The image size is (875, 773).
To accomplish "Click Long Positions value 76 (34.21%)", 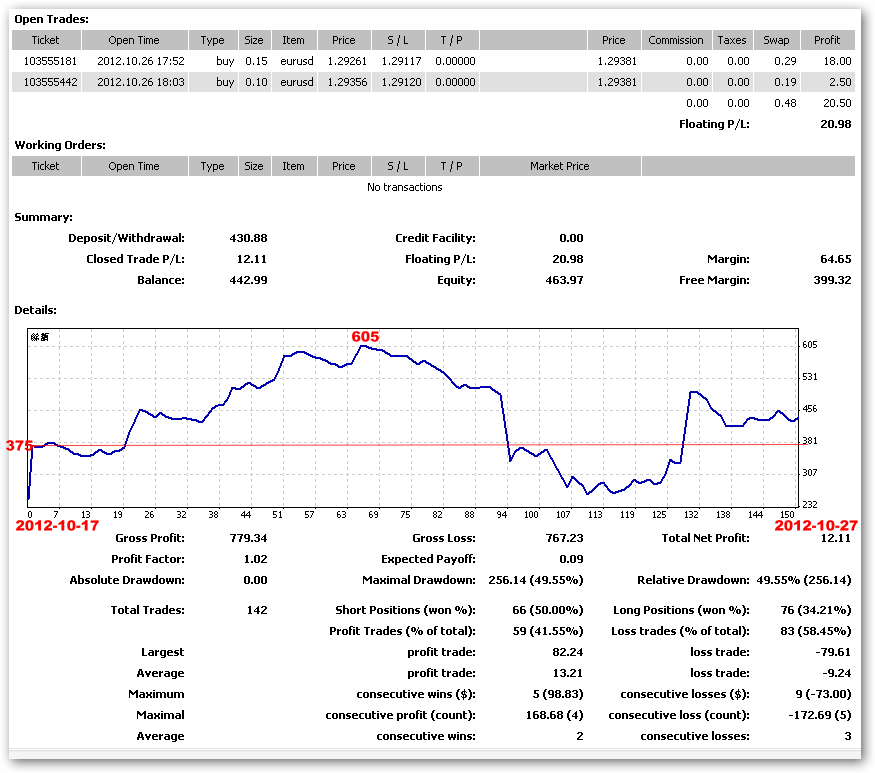I will click(x=816, y=610).
